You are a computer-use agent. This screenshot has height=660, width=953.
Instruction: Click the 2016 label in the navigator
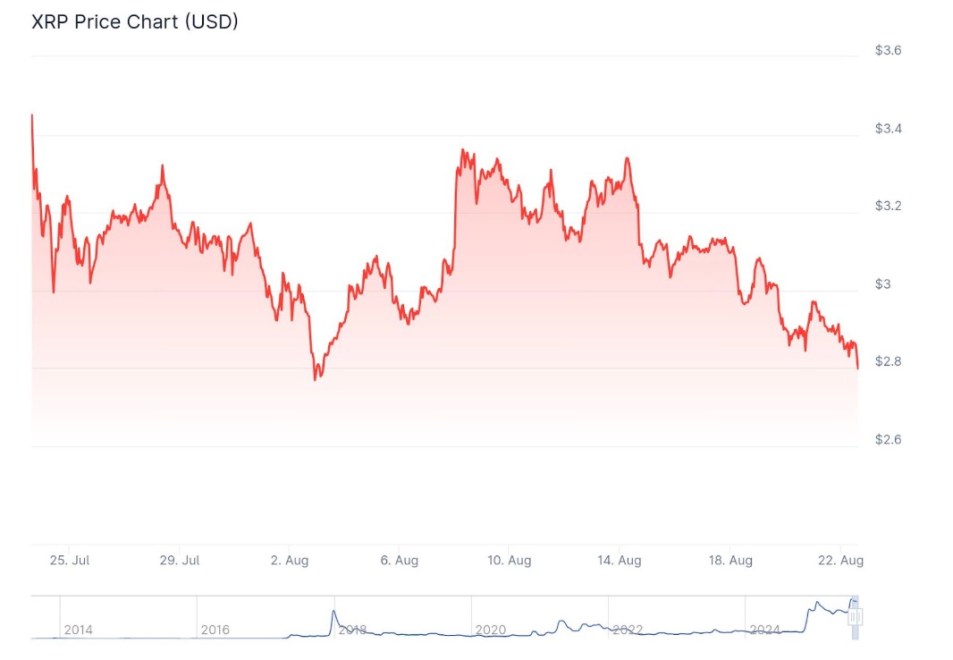[215, 630]
